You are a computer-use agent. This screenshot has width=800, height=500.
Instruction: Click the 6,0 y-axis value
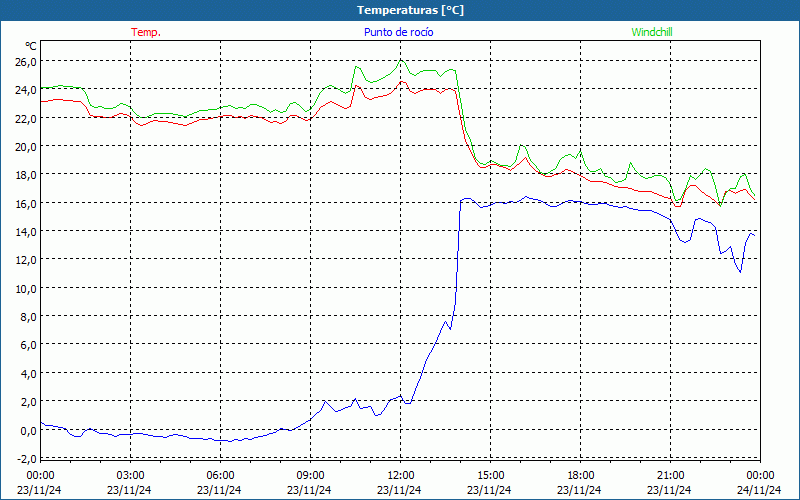click(29, 345)
